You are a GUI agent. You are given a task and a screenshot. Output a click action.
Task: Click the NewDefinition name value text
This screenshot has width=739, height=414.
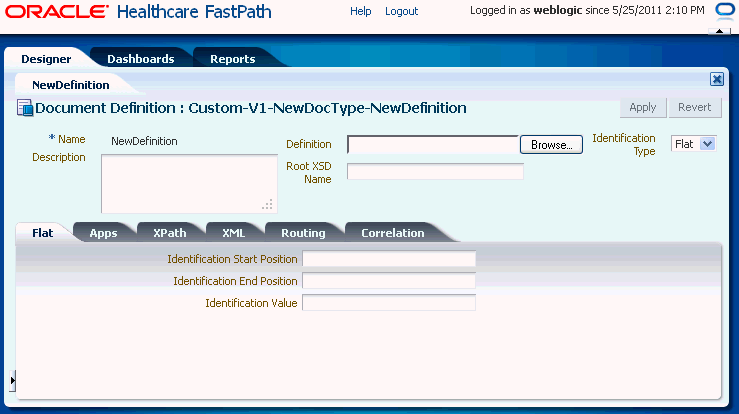coord(144,141)
